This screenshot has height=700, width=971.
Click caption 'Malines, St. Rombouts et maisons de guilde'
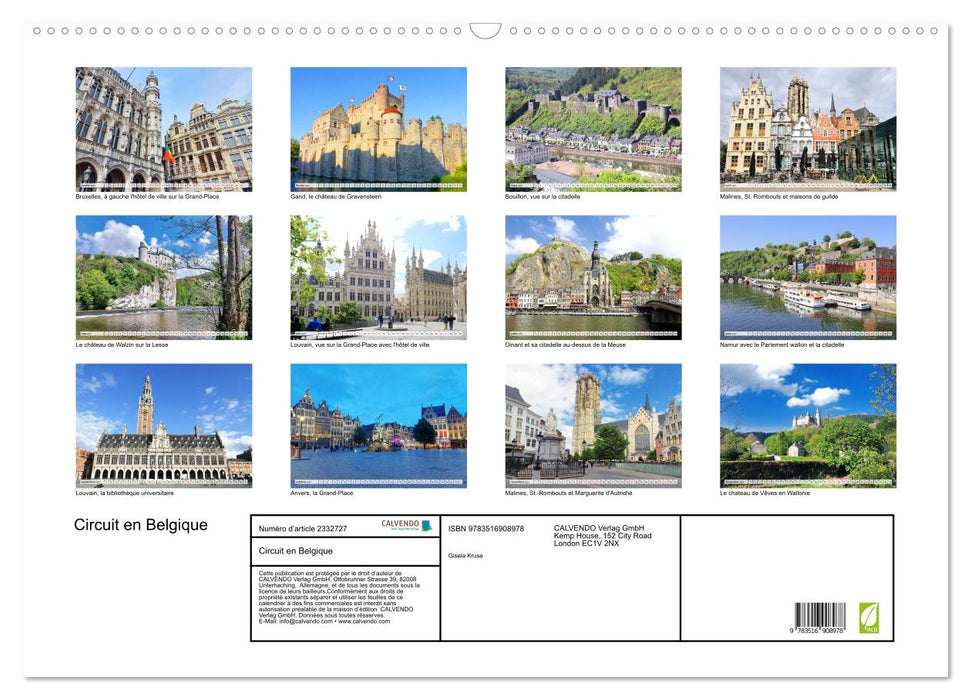778,196
